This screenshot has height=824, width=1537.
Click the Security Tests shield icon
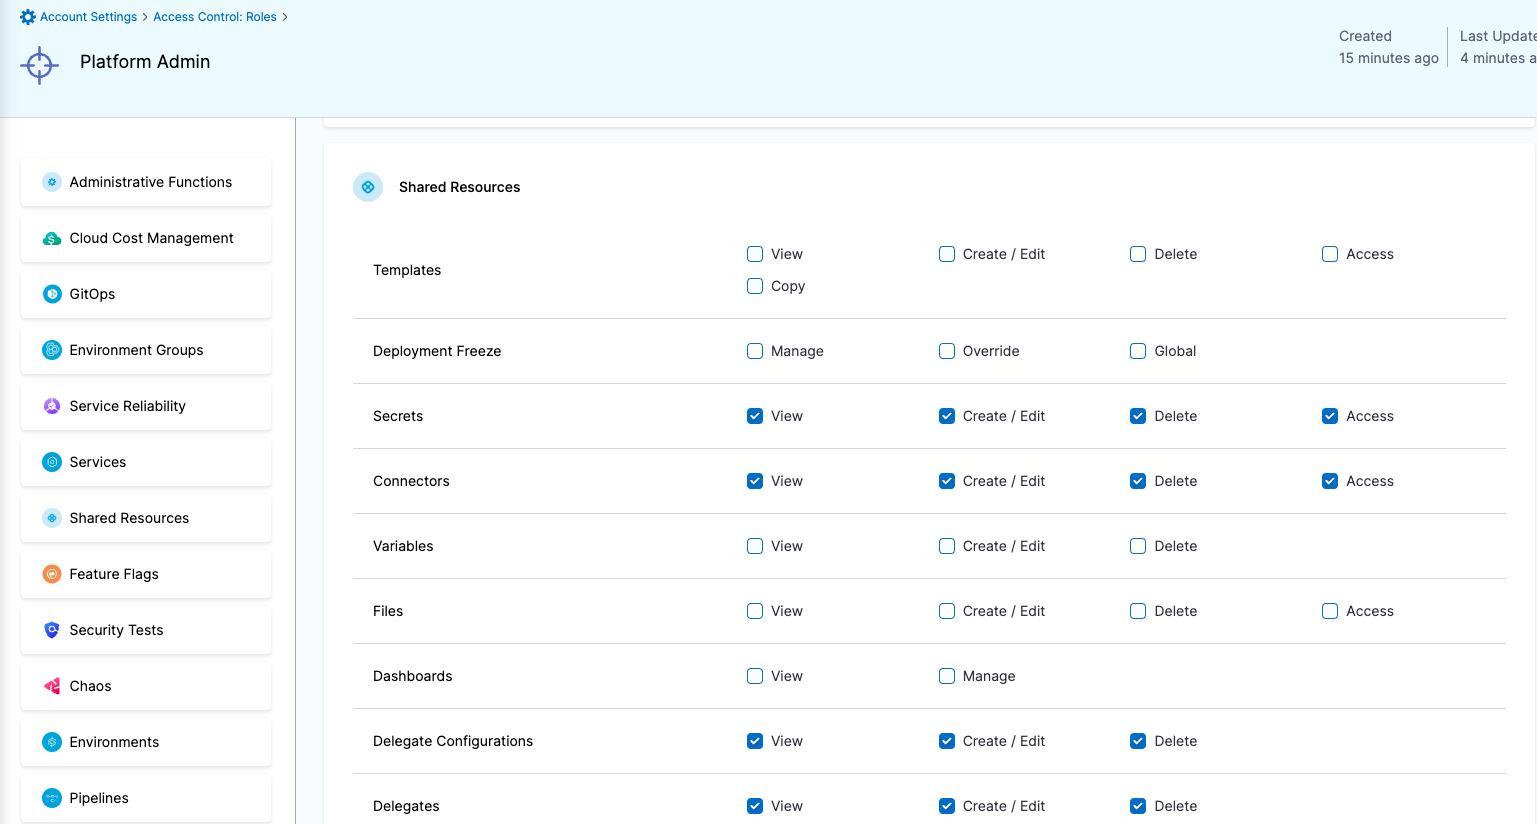(52, 629)
